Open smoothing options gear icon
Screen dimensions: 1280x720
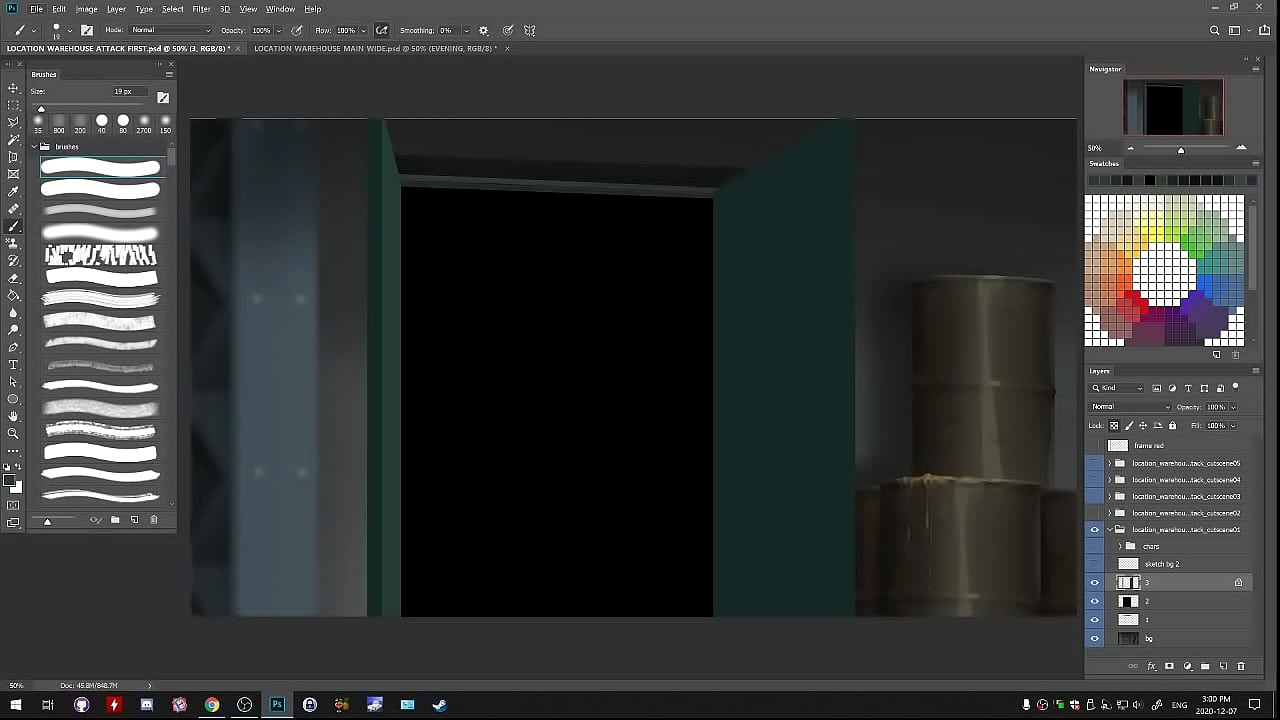coord(484,30)
